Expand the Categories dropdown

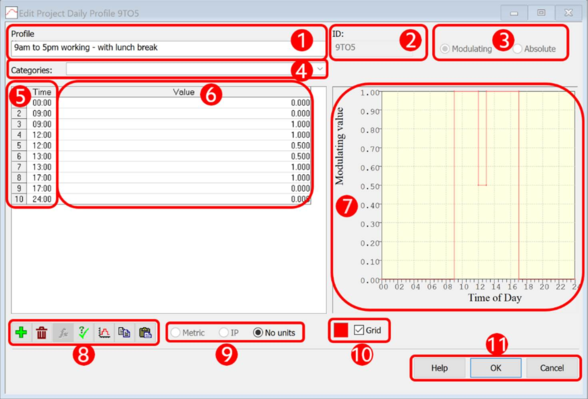320,69
